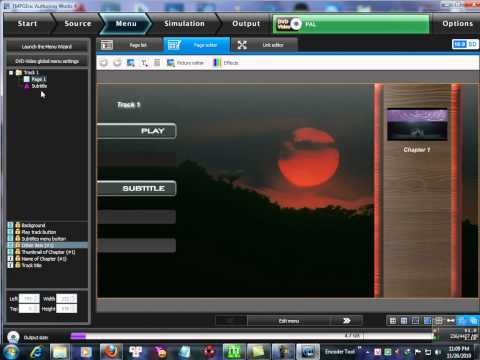480x360 pixels.
Task: Open the Options menu
Action: [x=457, y=24]
